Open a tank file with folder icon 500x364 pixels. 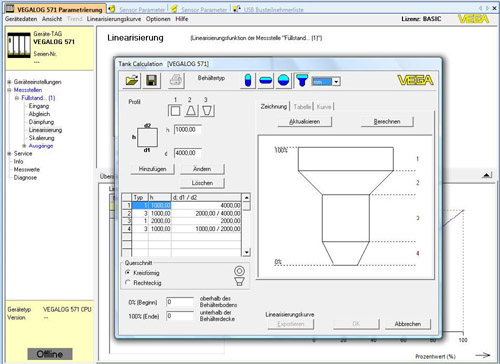(x=132, y=80)
